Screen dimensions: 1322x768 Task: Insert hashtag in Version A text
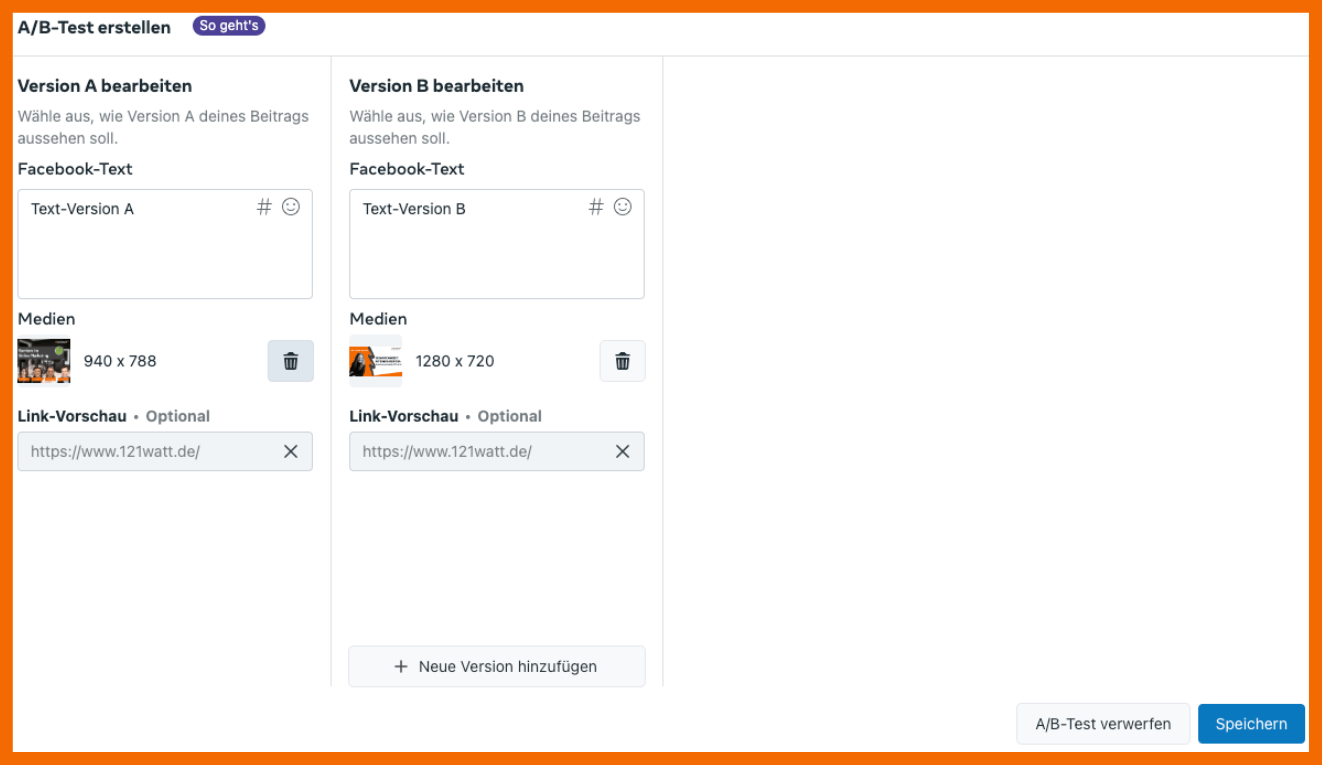point(264,207)
